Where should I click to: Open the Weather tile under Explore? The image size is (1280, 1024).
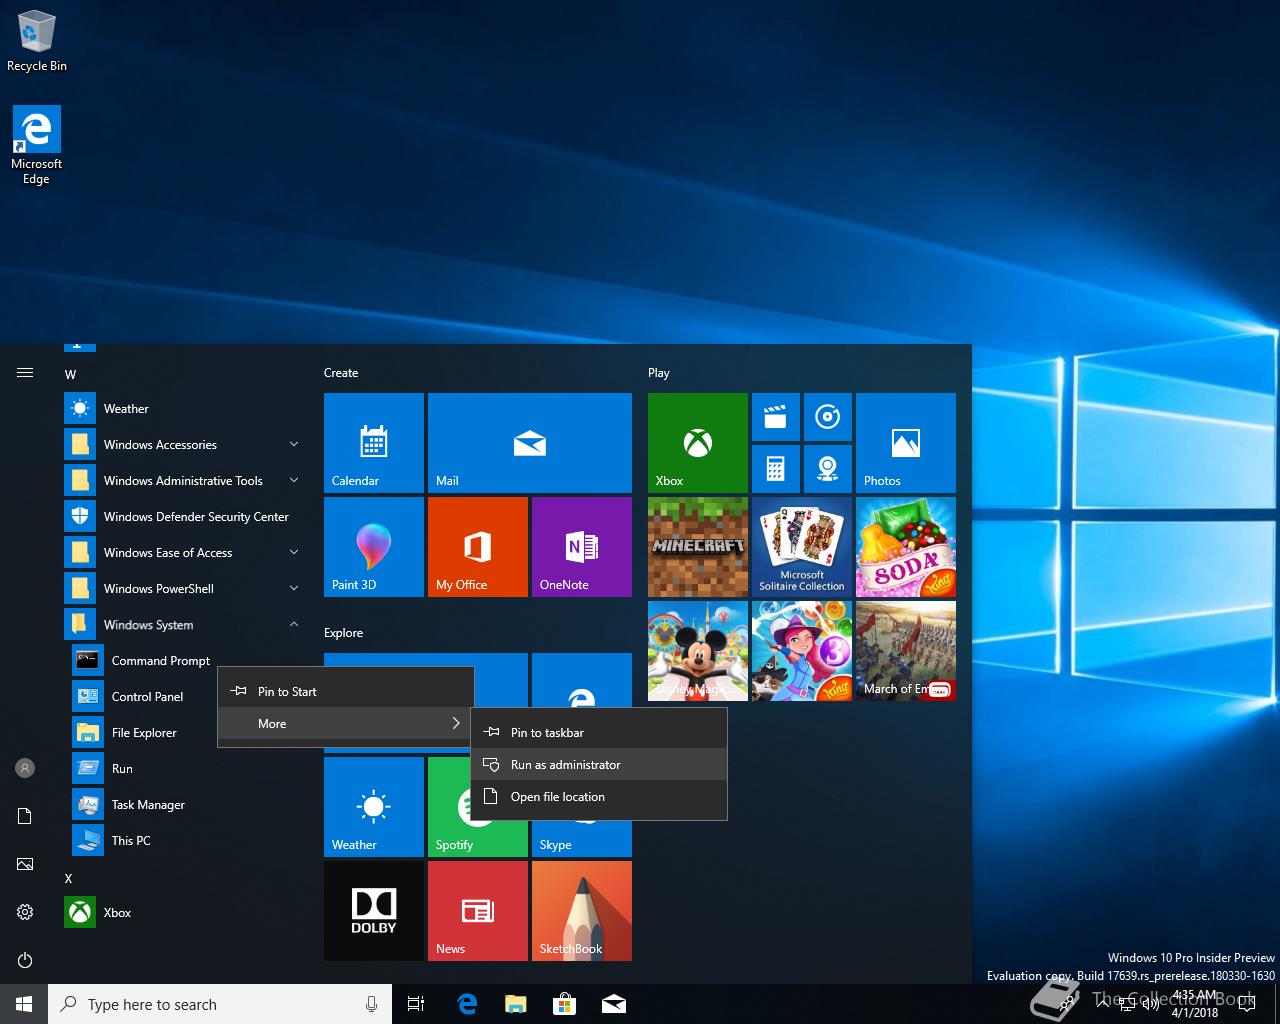click(374, 807)
